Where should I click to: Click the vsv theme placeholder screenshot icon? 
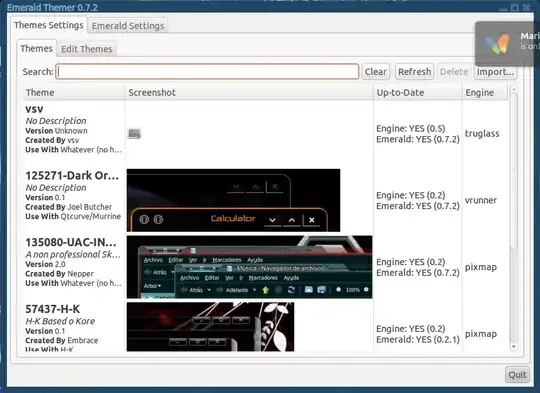click(134, 133)
